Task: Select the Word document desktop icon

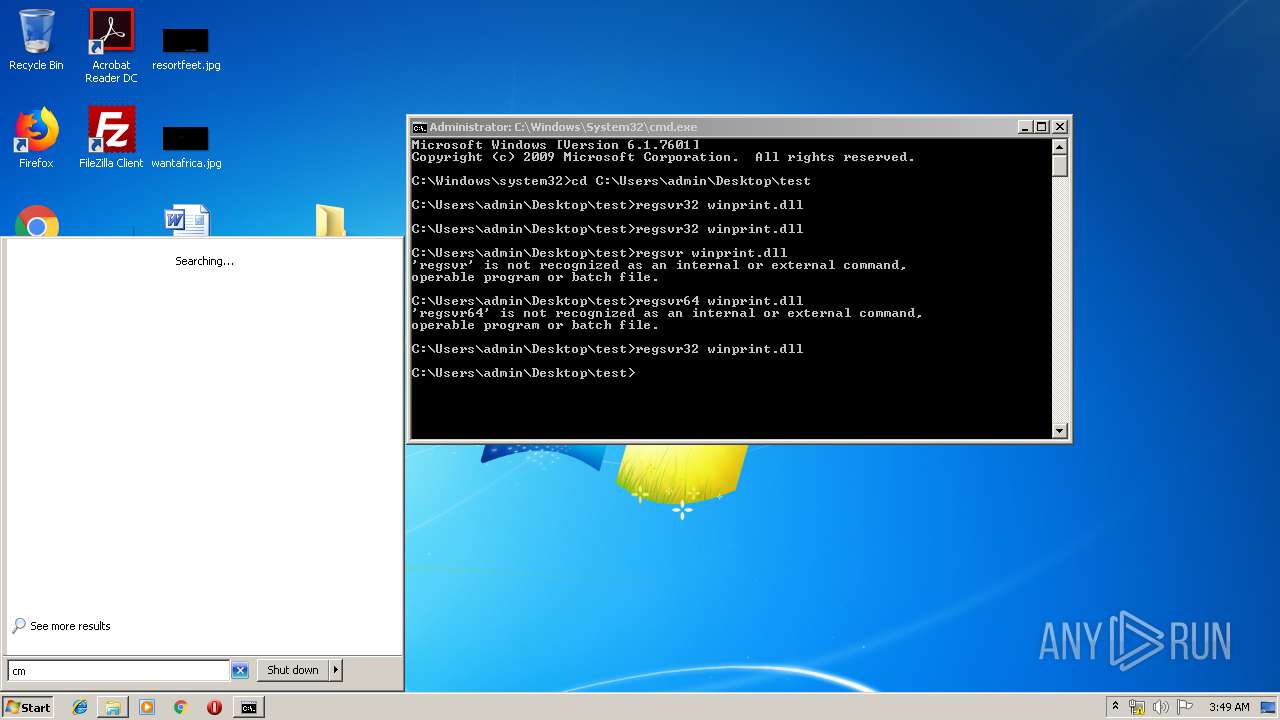Action: tap(186, 221)
